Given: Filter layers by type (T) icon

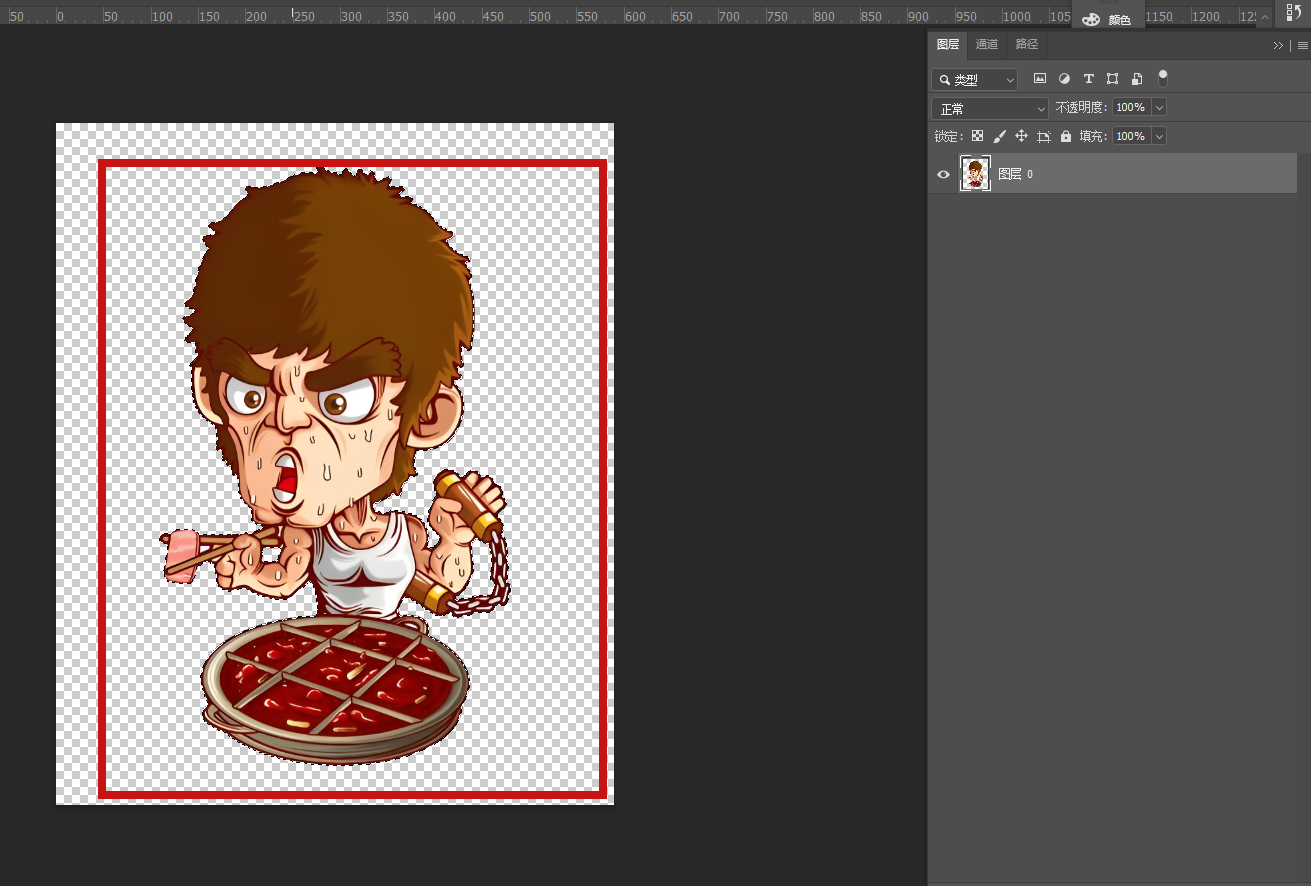Looking at the screenshot, I should click(x=1088, y=79).
